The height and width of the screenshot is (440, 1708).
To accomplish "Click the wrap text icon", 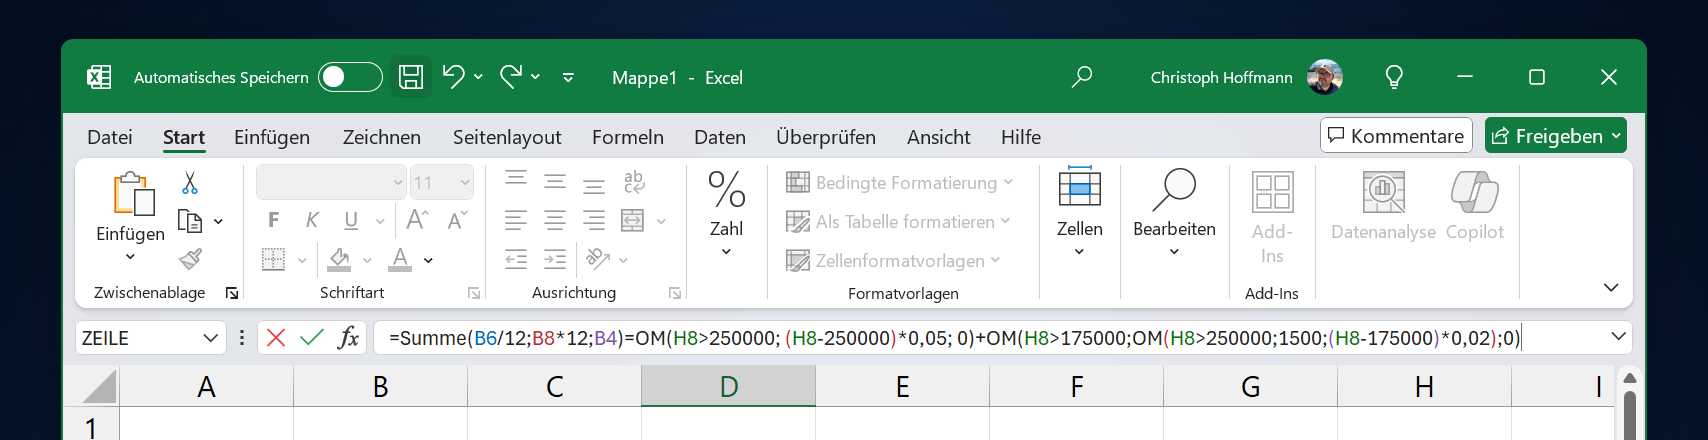I will (634, 182).
